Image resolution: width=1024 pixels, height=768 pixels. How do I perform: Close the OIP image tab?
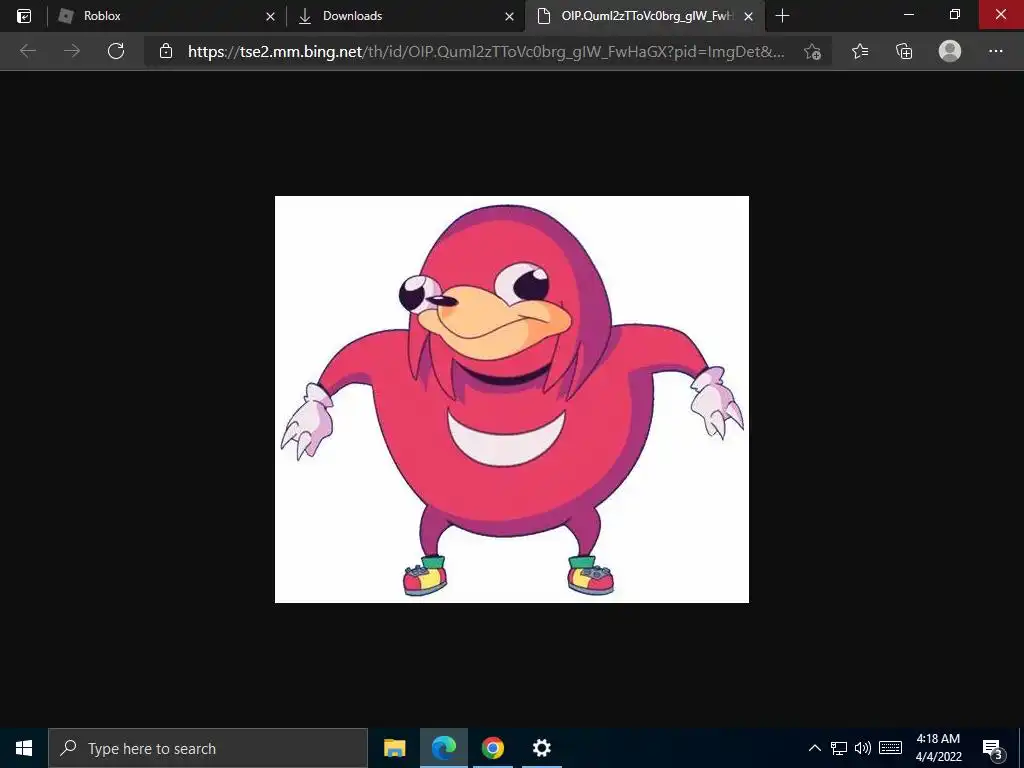click(x=749, y=16)
